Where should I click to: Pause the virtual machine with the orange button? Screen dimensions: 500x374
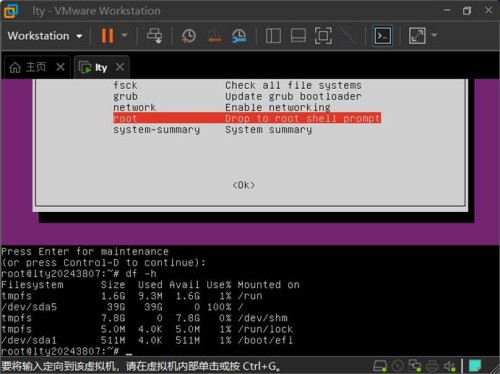tap(107, 36)
